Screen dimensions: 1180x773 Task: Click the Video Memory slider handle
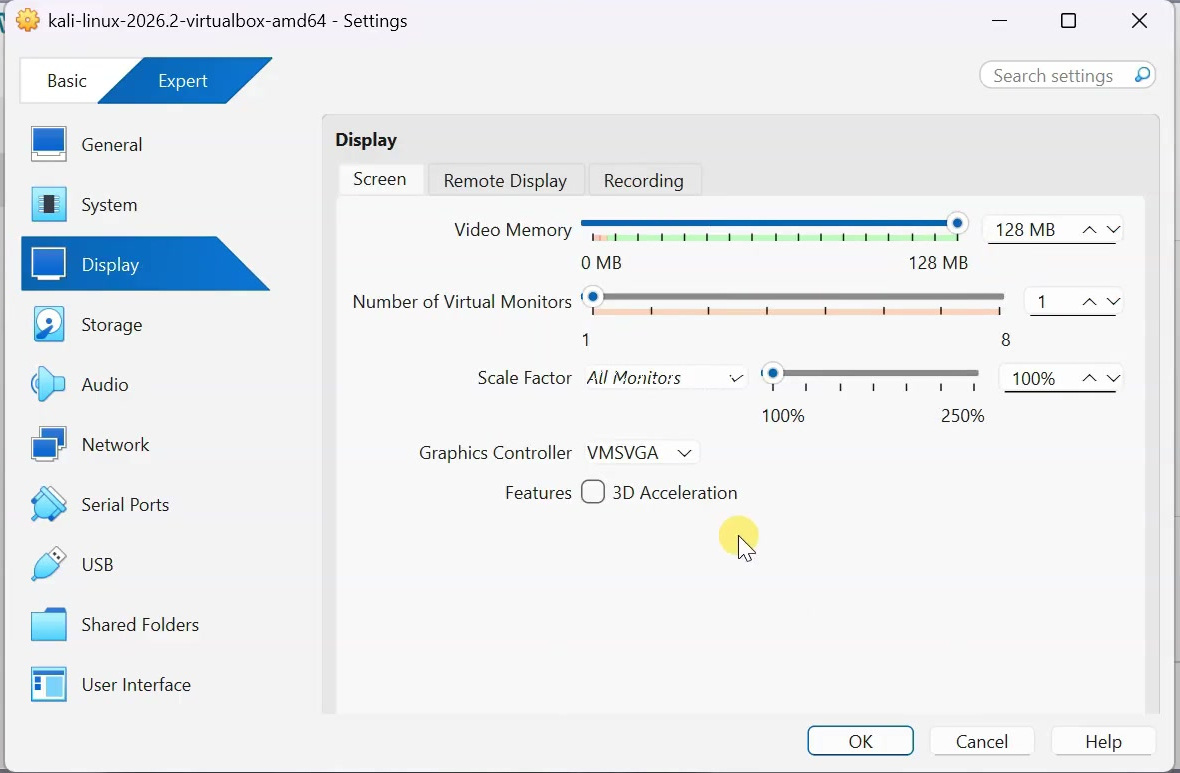tap(956, 224)
